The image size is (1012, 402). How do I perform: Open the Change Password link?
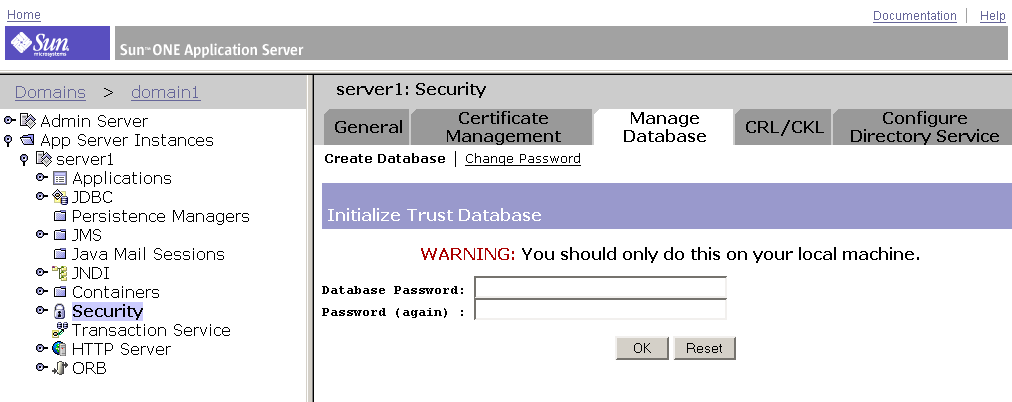point(523,159)
